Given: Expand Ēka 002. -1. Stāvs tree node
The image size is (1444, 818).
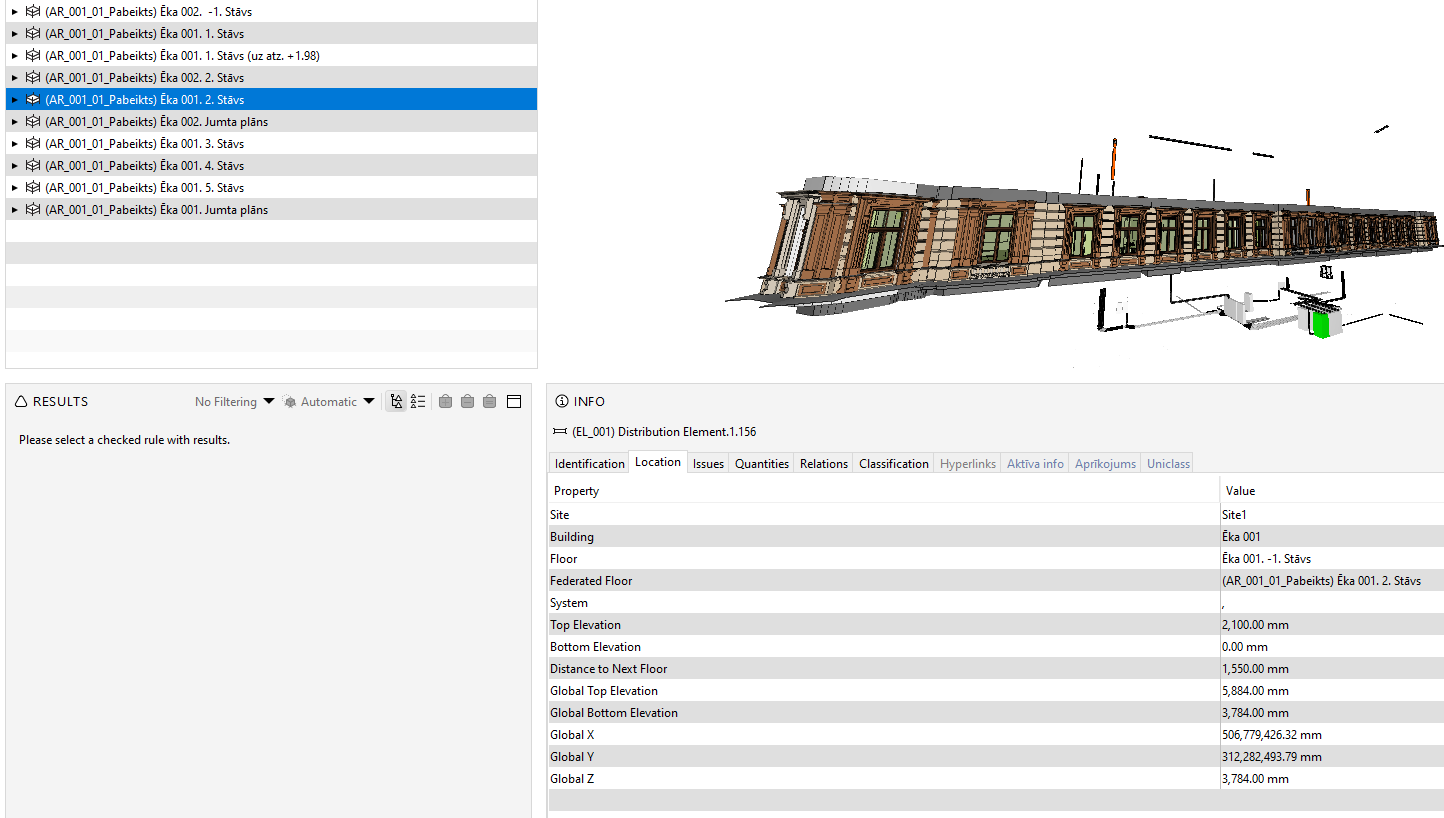Looking at the screenshot, I should pyautogui.click(x=14, y=12).
